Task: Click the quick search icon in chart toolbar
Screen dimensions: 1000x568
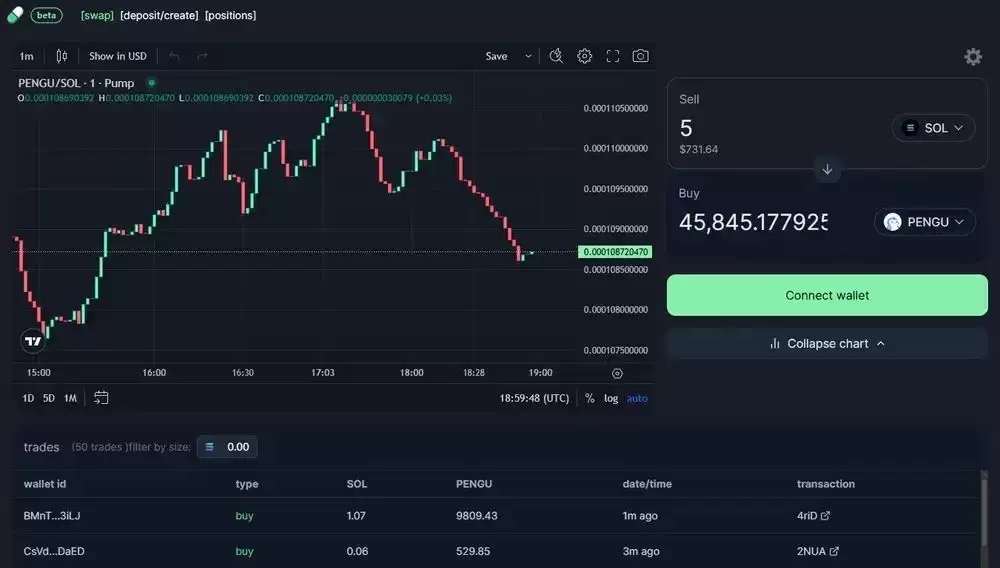Action: [x=557, y=56]
